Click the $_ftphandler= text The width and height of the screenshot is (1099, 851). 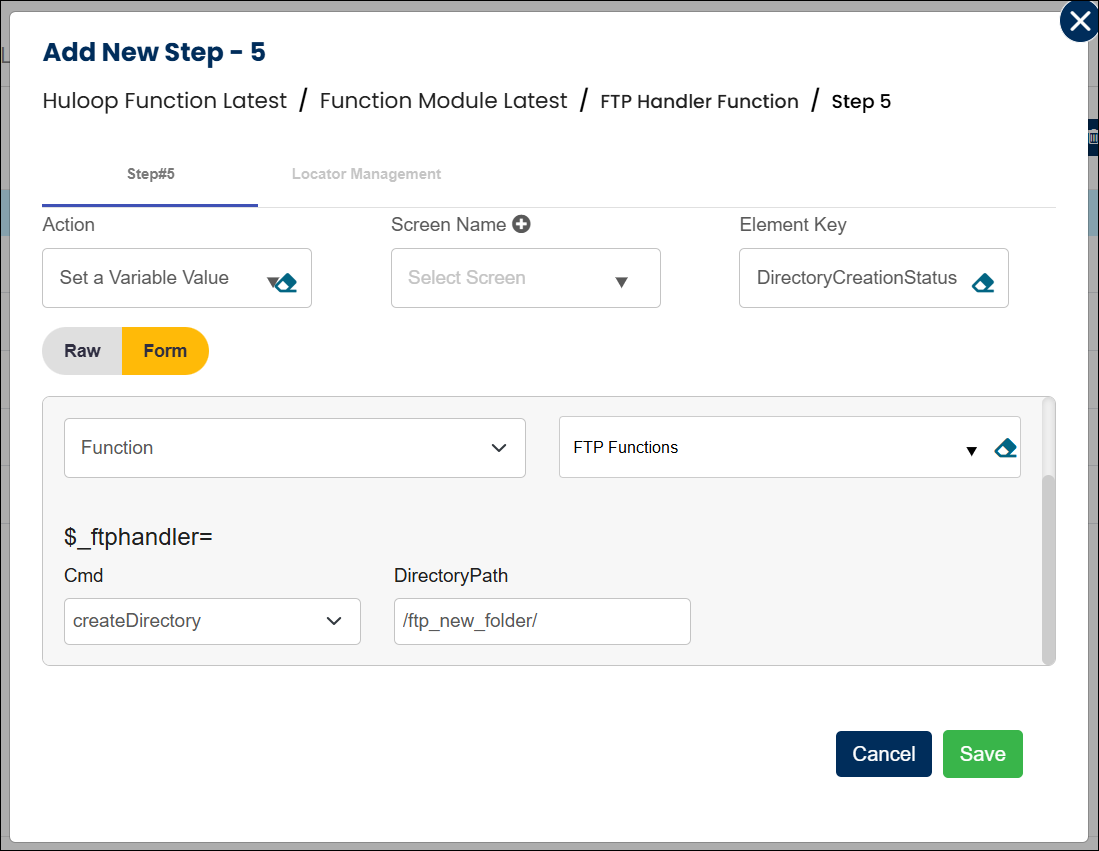[138, 537]
